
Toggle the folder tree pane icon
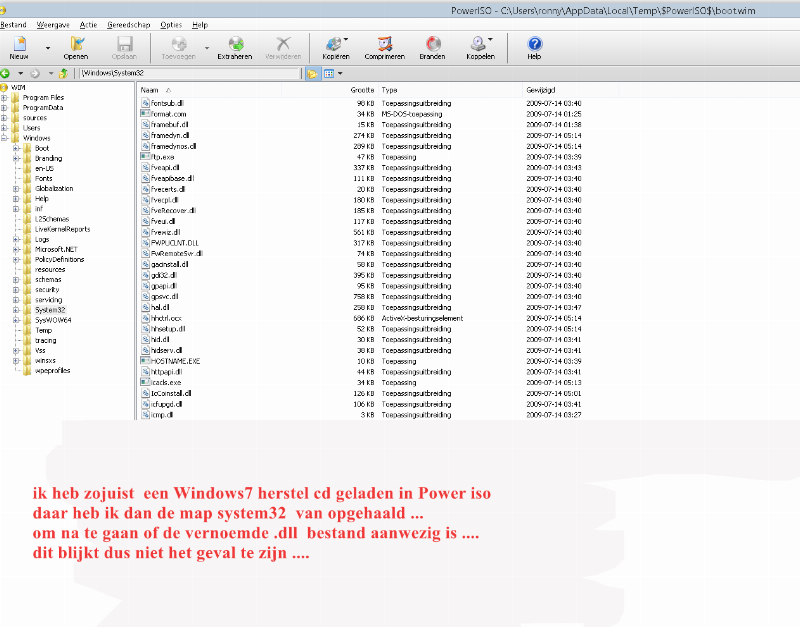click(x=312, y=74)
